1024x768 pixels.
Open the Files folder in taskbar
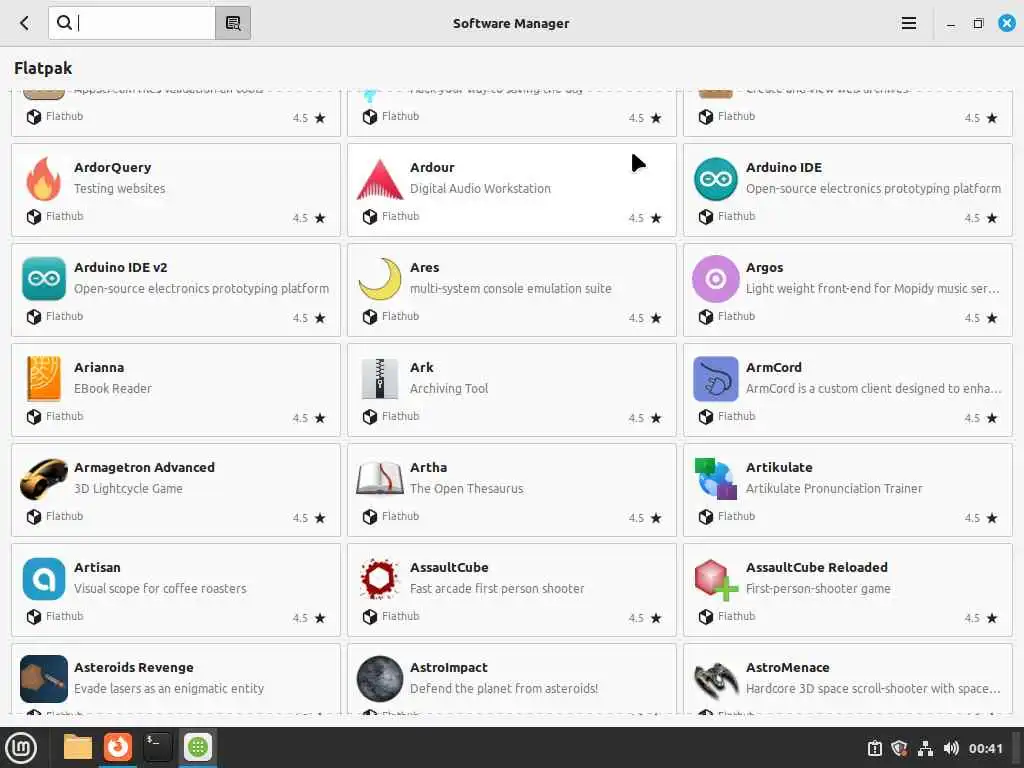77,747
